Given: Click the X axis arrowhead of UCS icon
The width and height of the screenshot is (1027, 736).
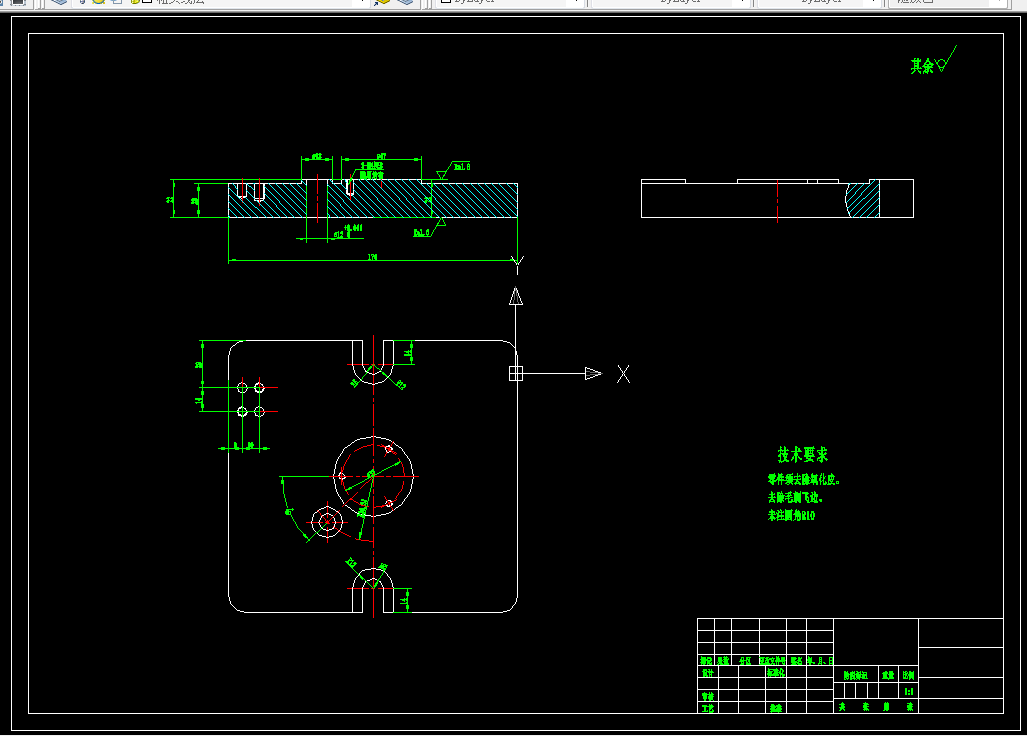Looking at the screenshot, I should (593, 373).
